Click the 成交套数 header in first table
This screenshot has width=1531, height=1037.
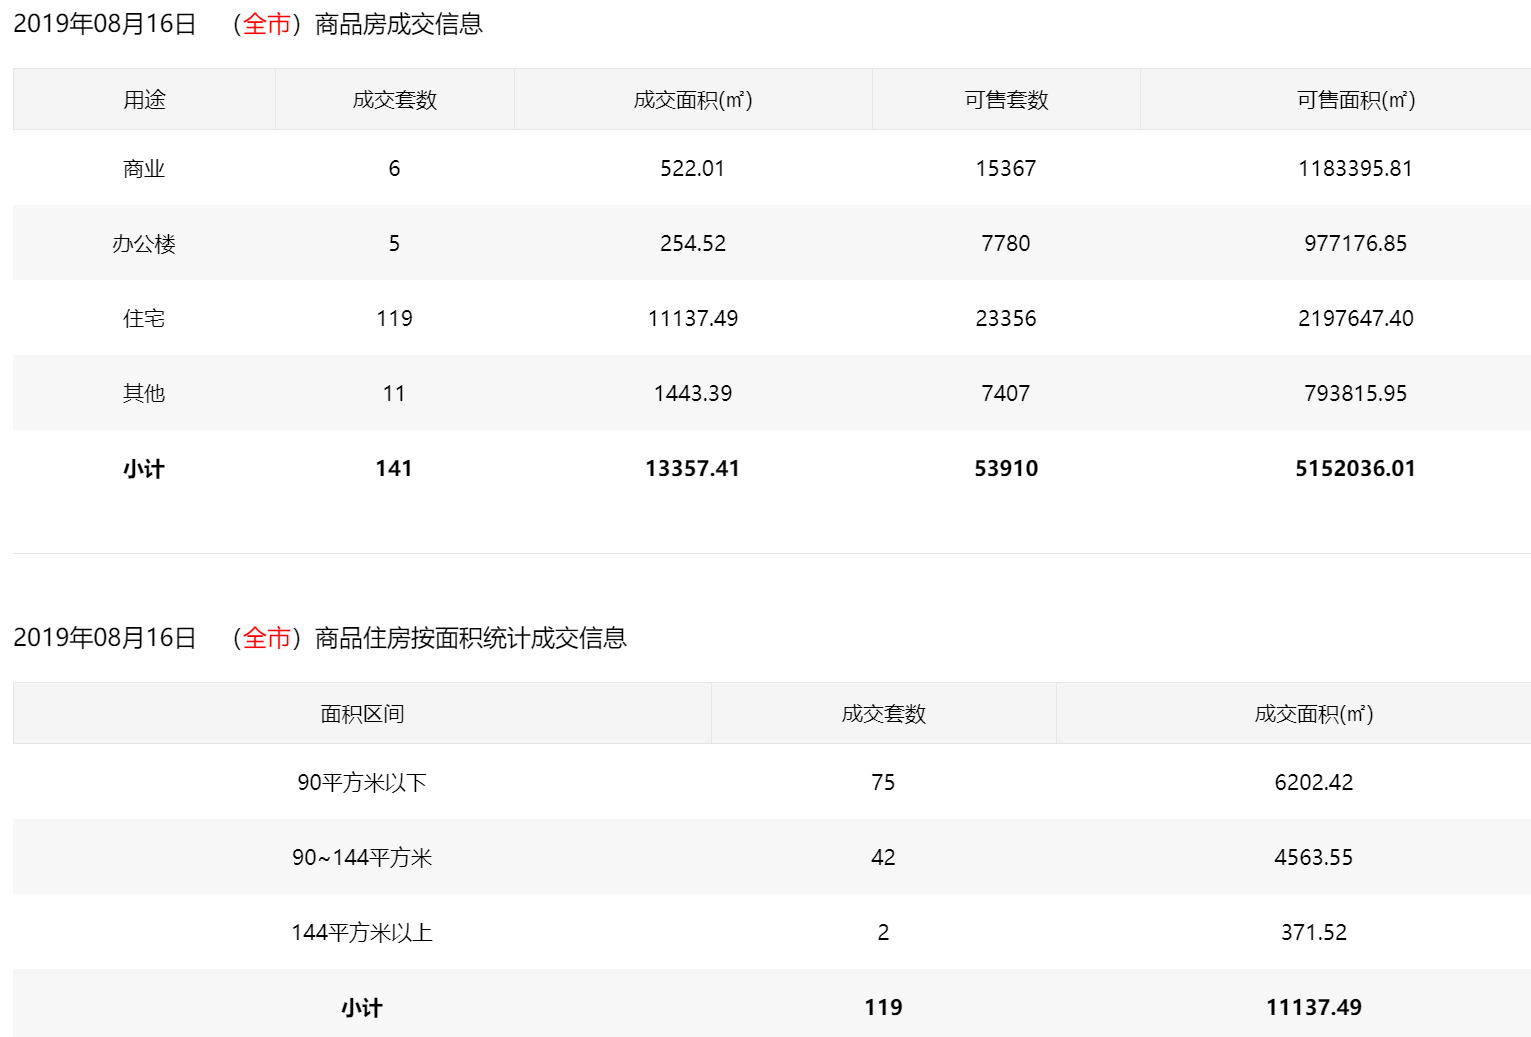pyautogui.click(x=395, y=100)
